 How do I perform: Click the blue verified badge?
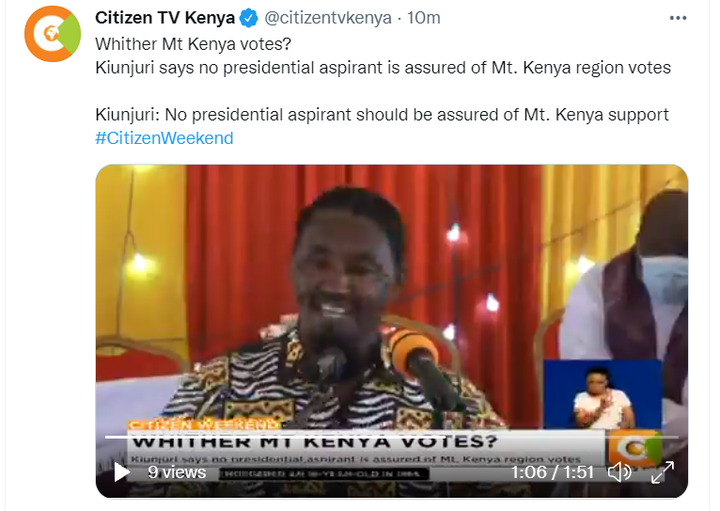(249, 18)
